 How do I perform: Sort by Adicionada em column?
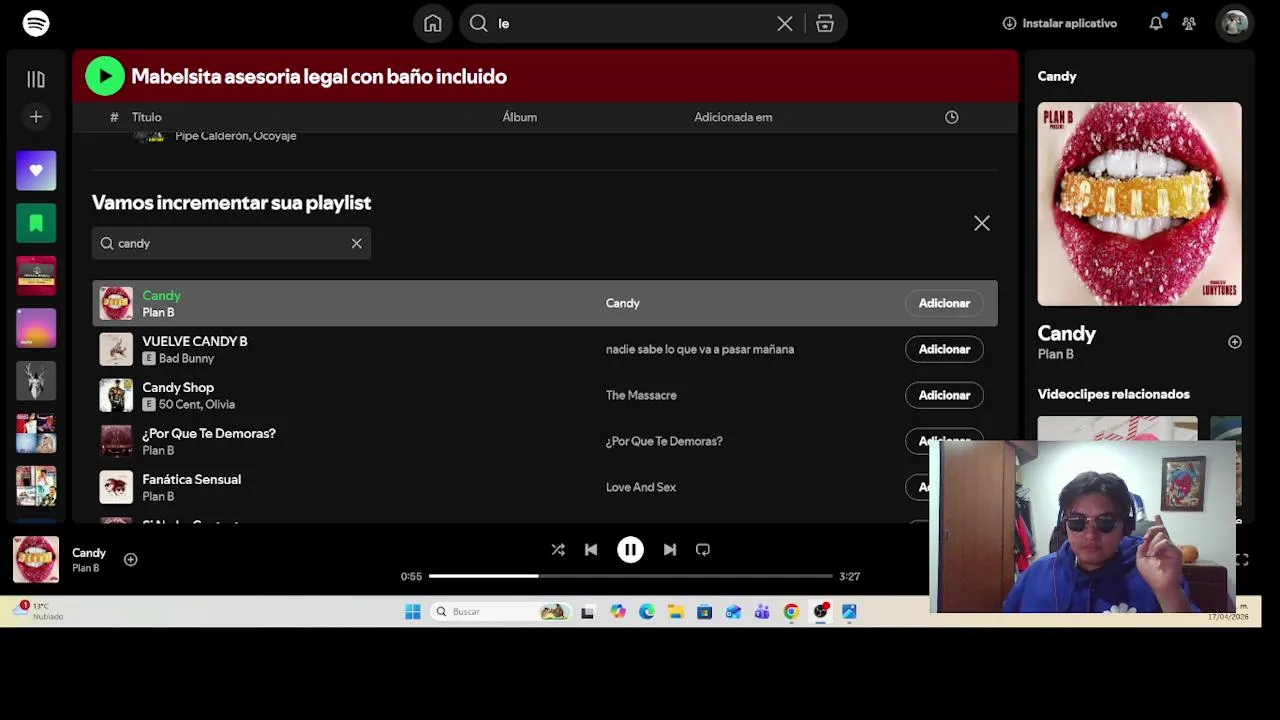click(733, 117)
